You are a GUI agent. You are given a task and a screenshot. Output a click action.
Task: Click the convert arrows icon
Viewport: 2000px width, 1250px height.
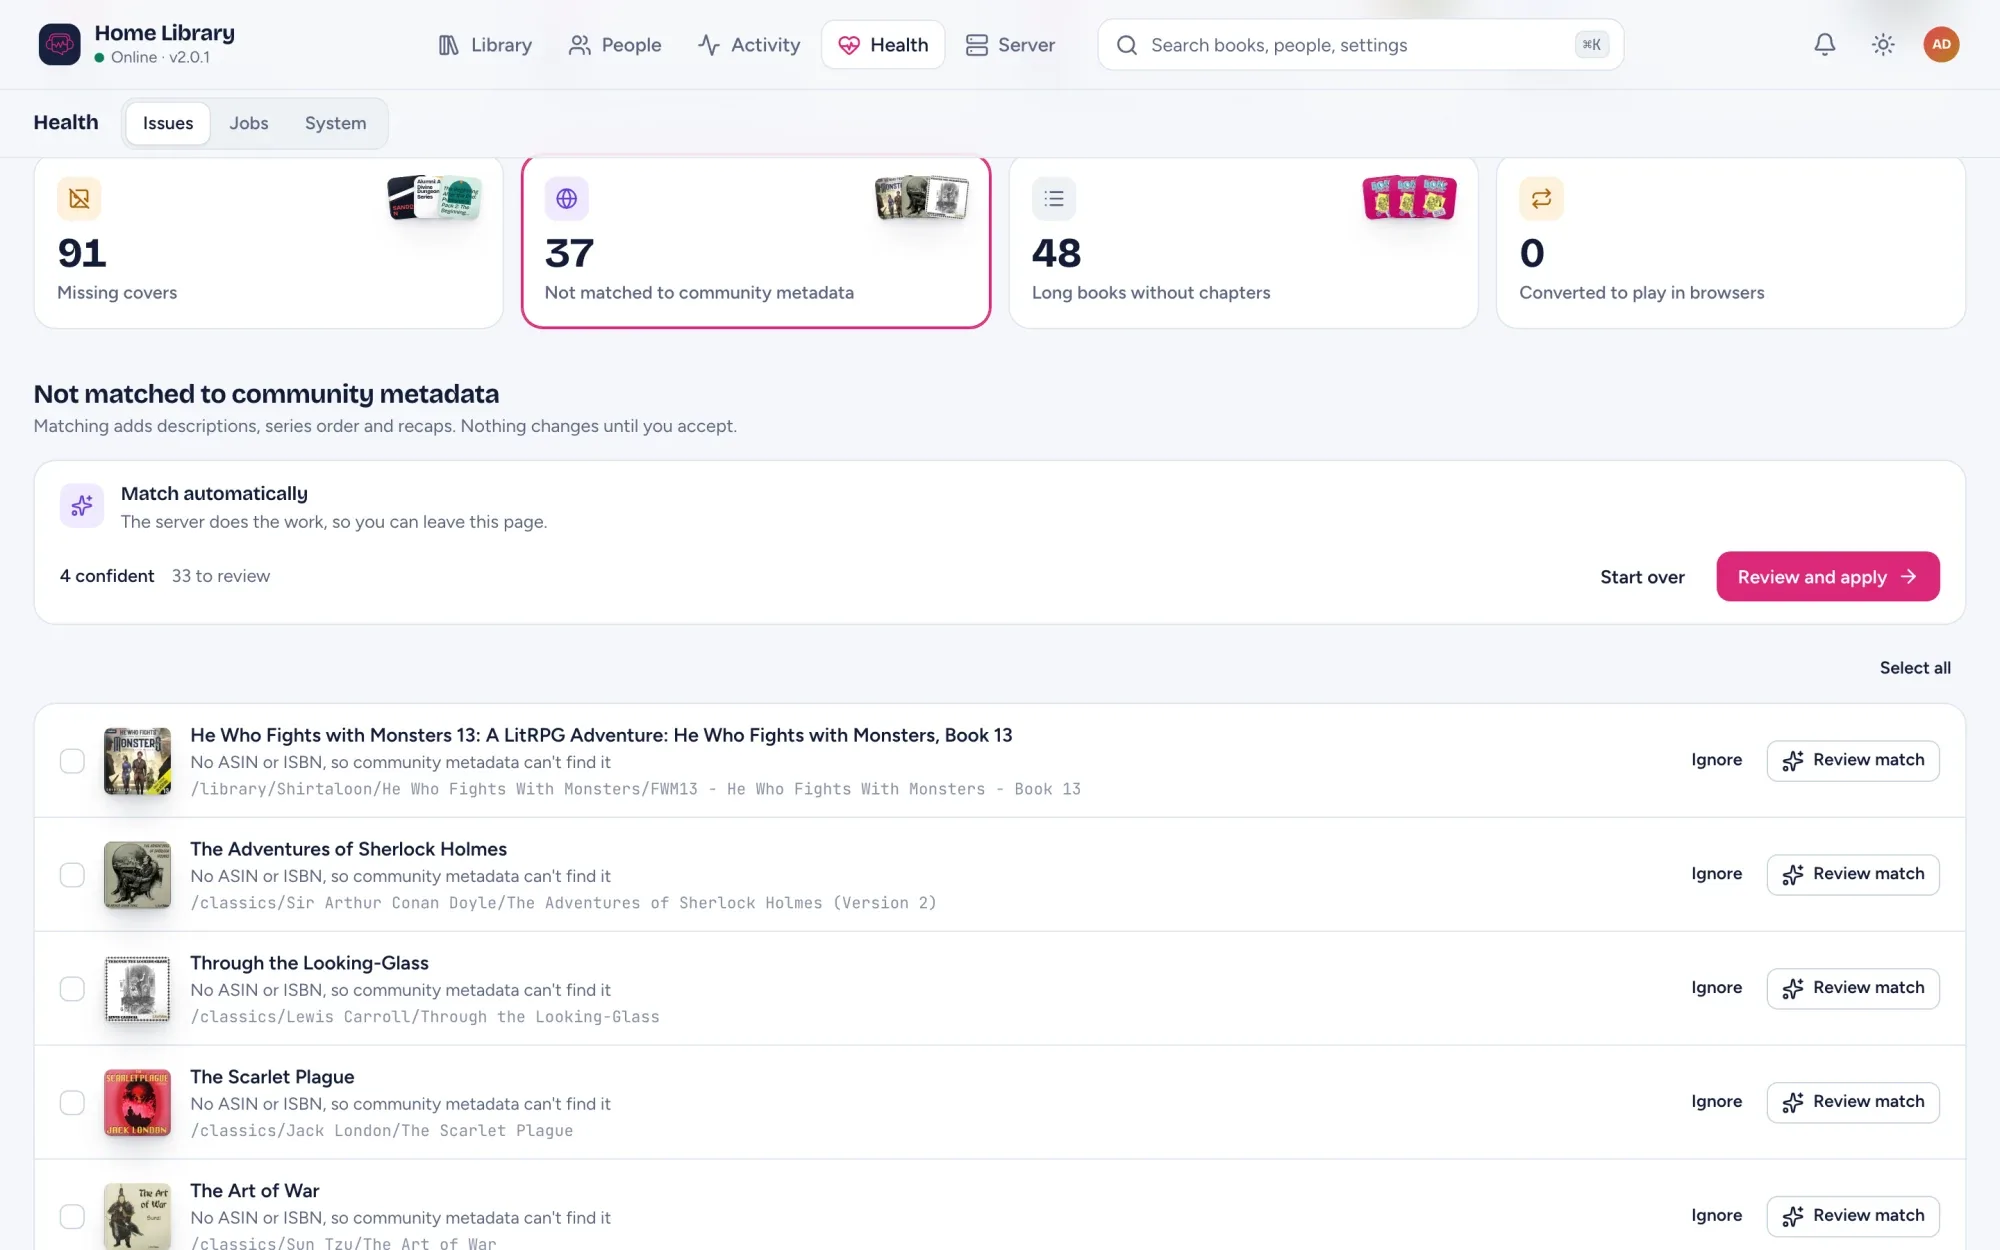coord(1541,198)
